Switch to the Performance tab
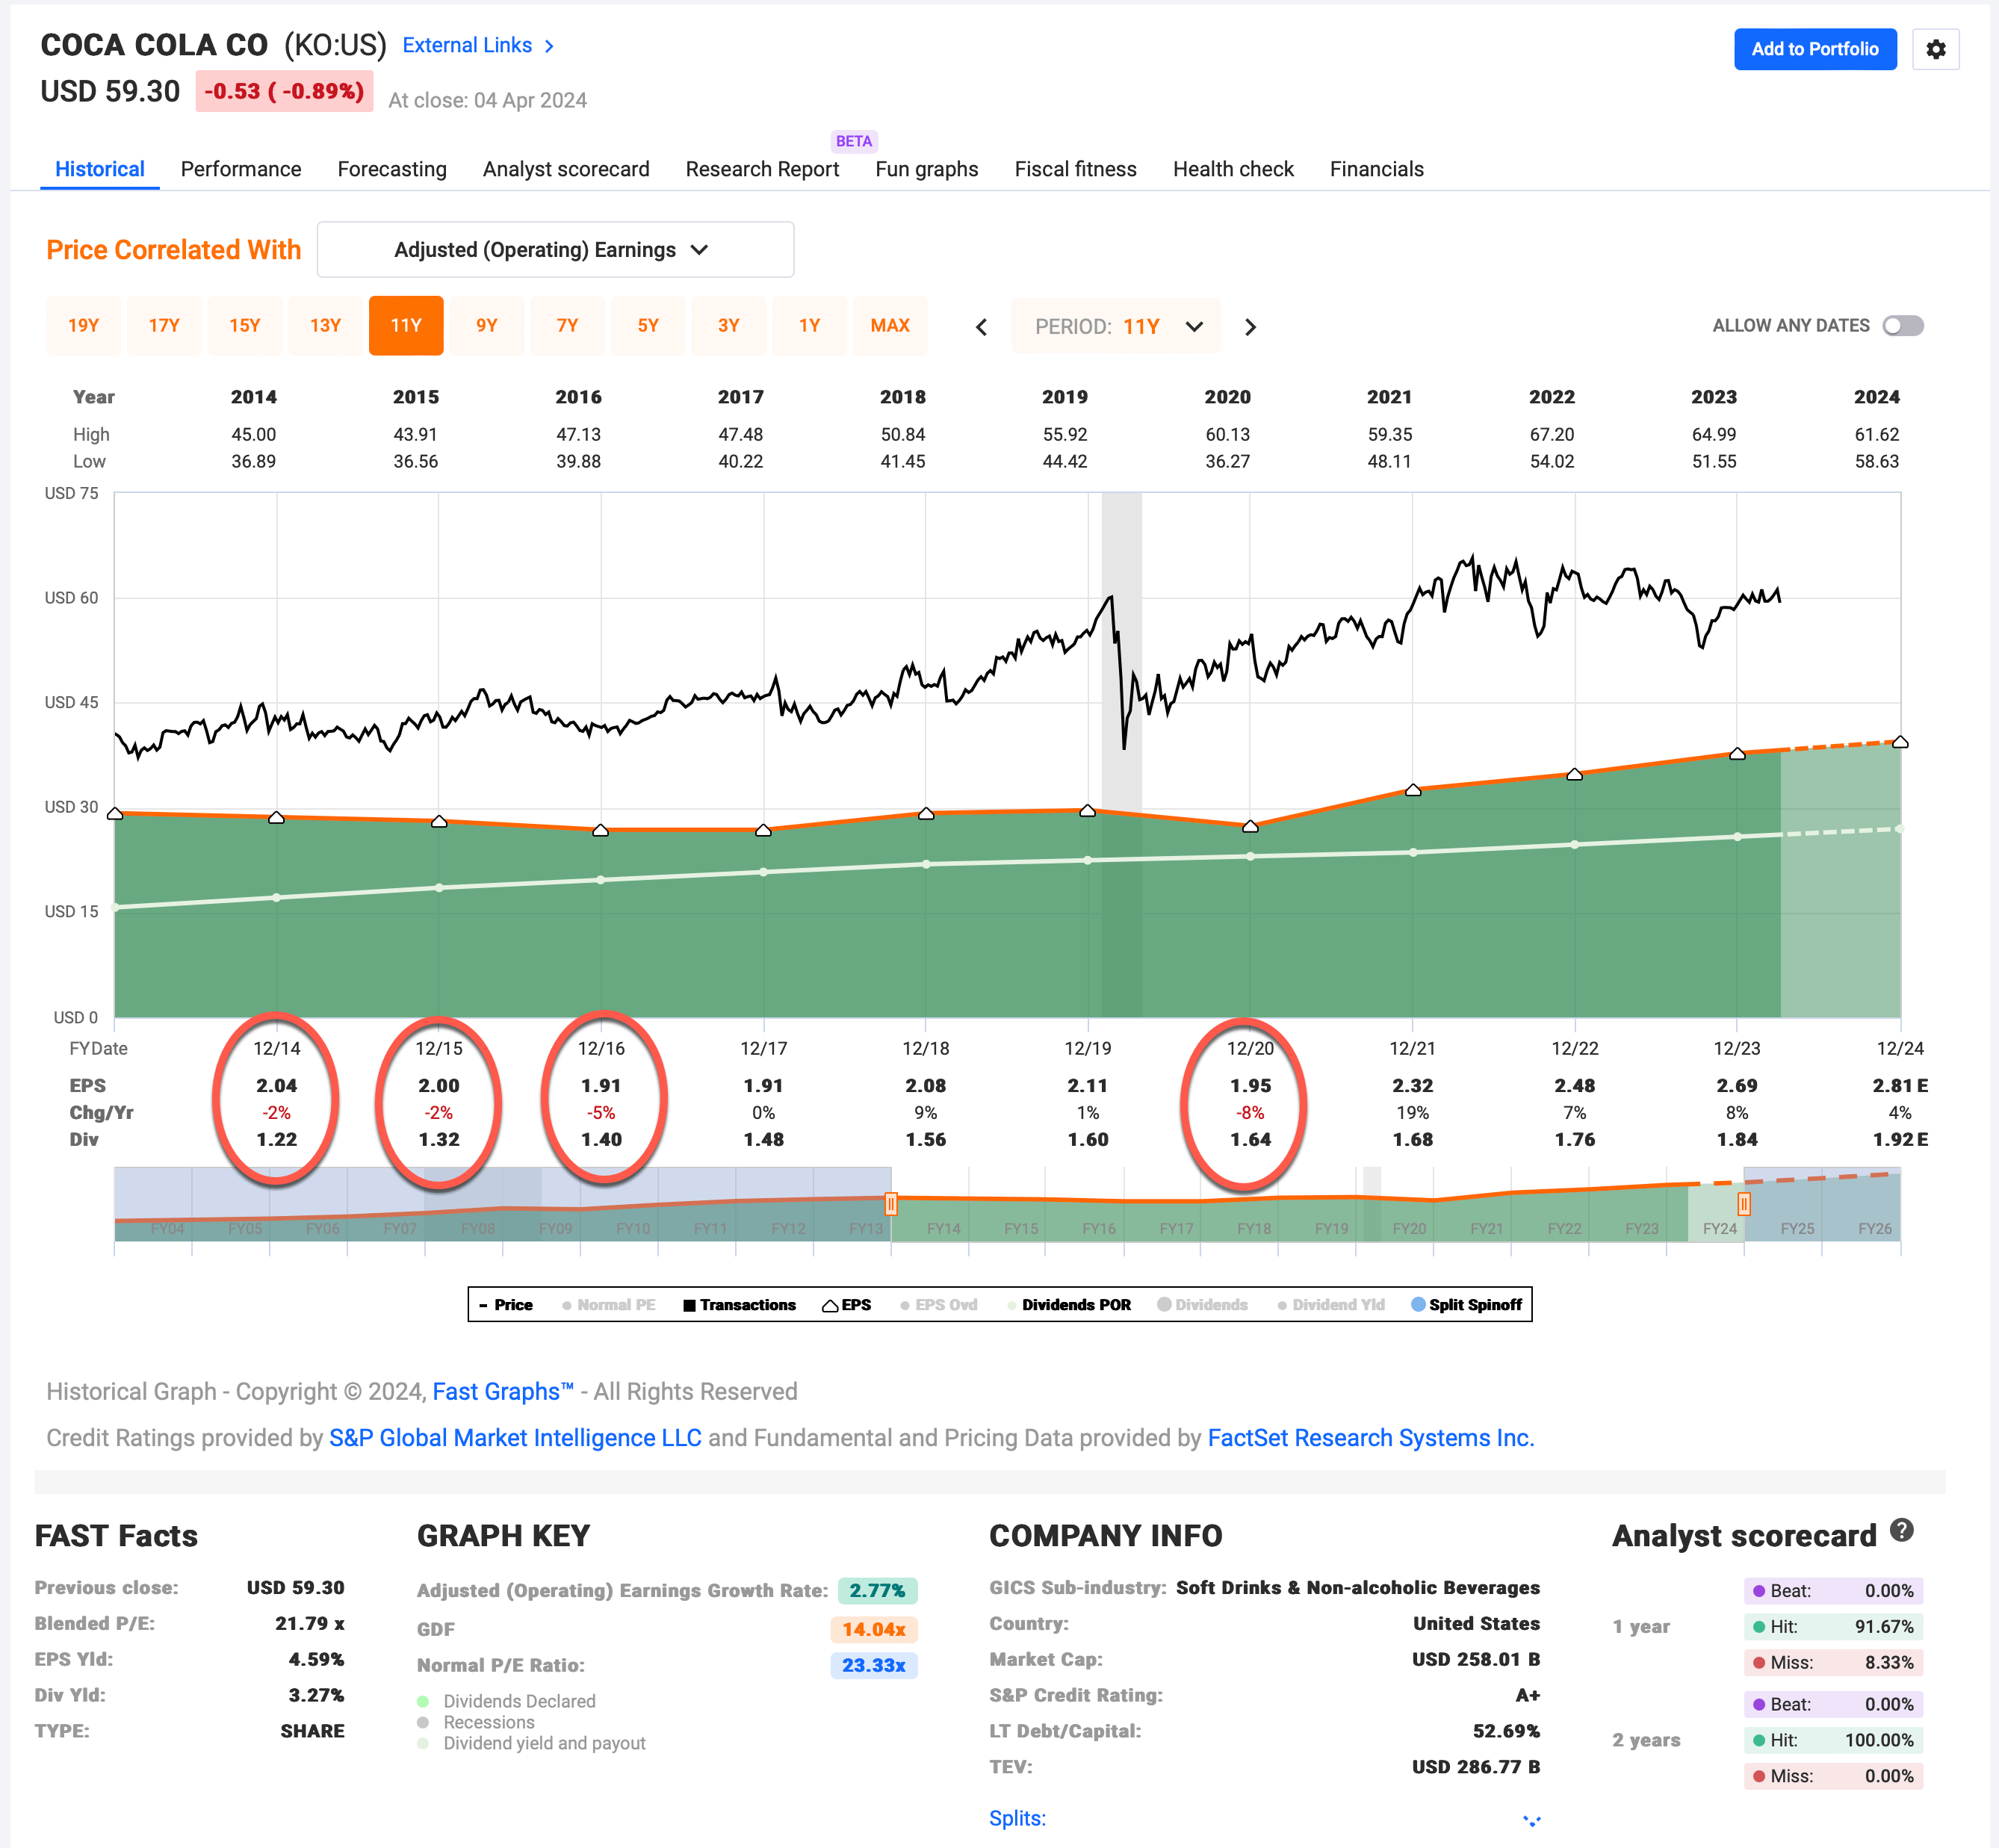This screenshot has width=1999, height=1848. [x=242, y=167]
